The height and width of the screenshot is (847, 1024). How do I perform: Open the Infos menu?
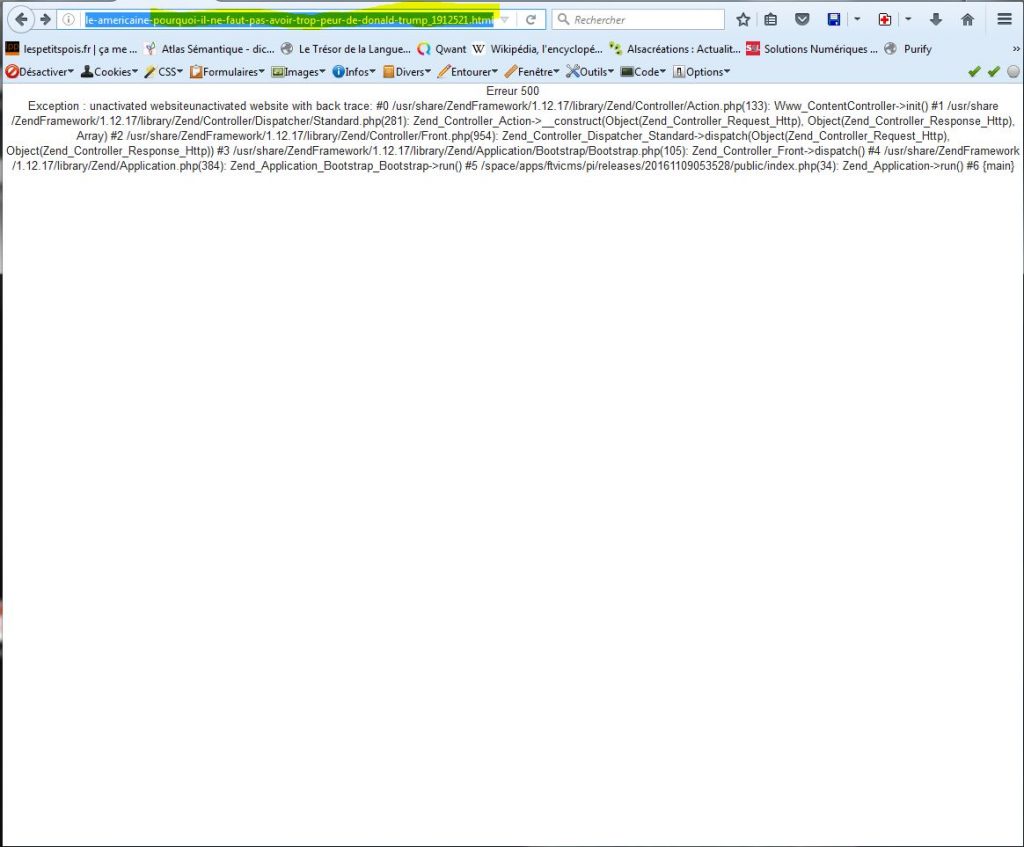tap(354, 72)
